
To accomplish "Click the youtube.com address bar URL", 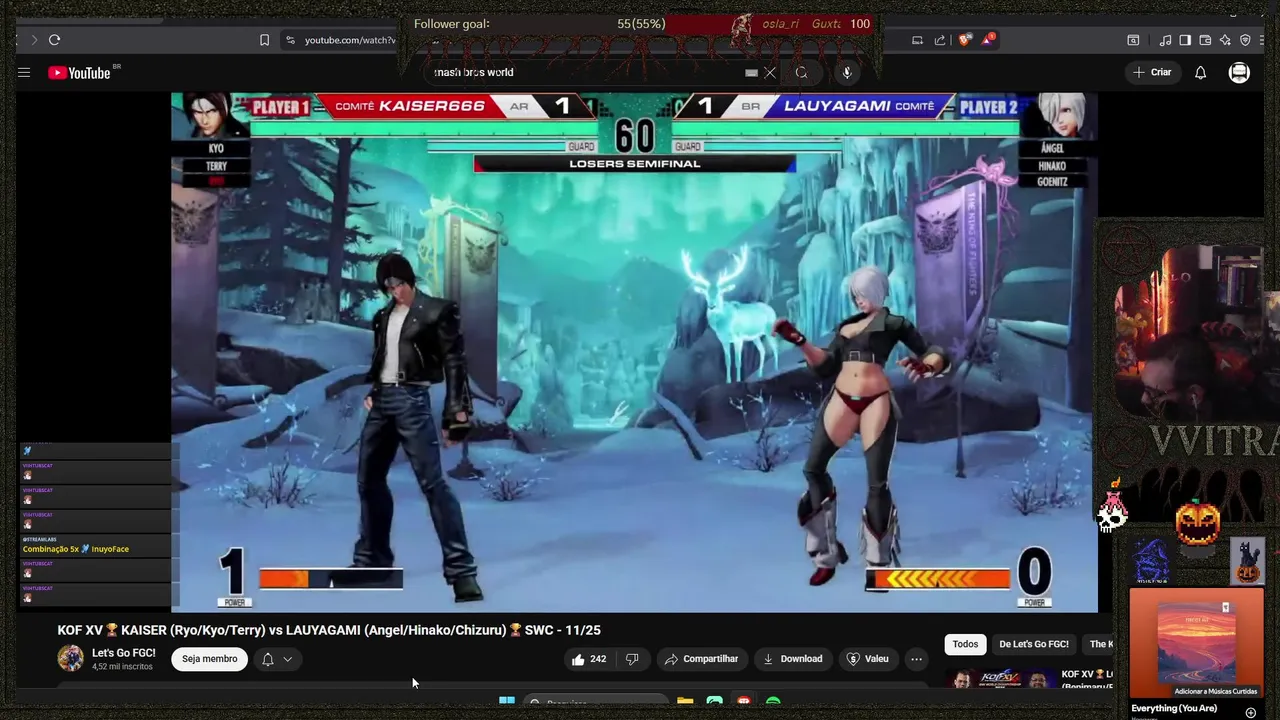I will click(x=350, y=40).
